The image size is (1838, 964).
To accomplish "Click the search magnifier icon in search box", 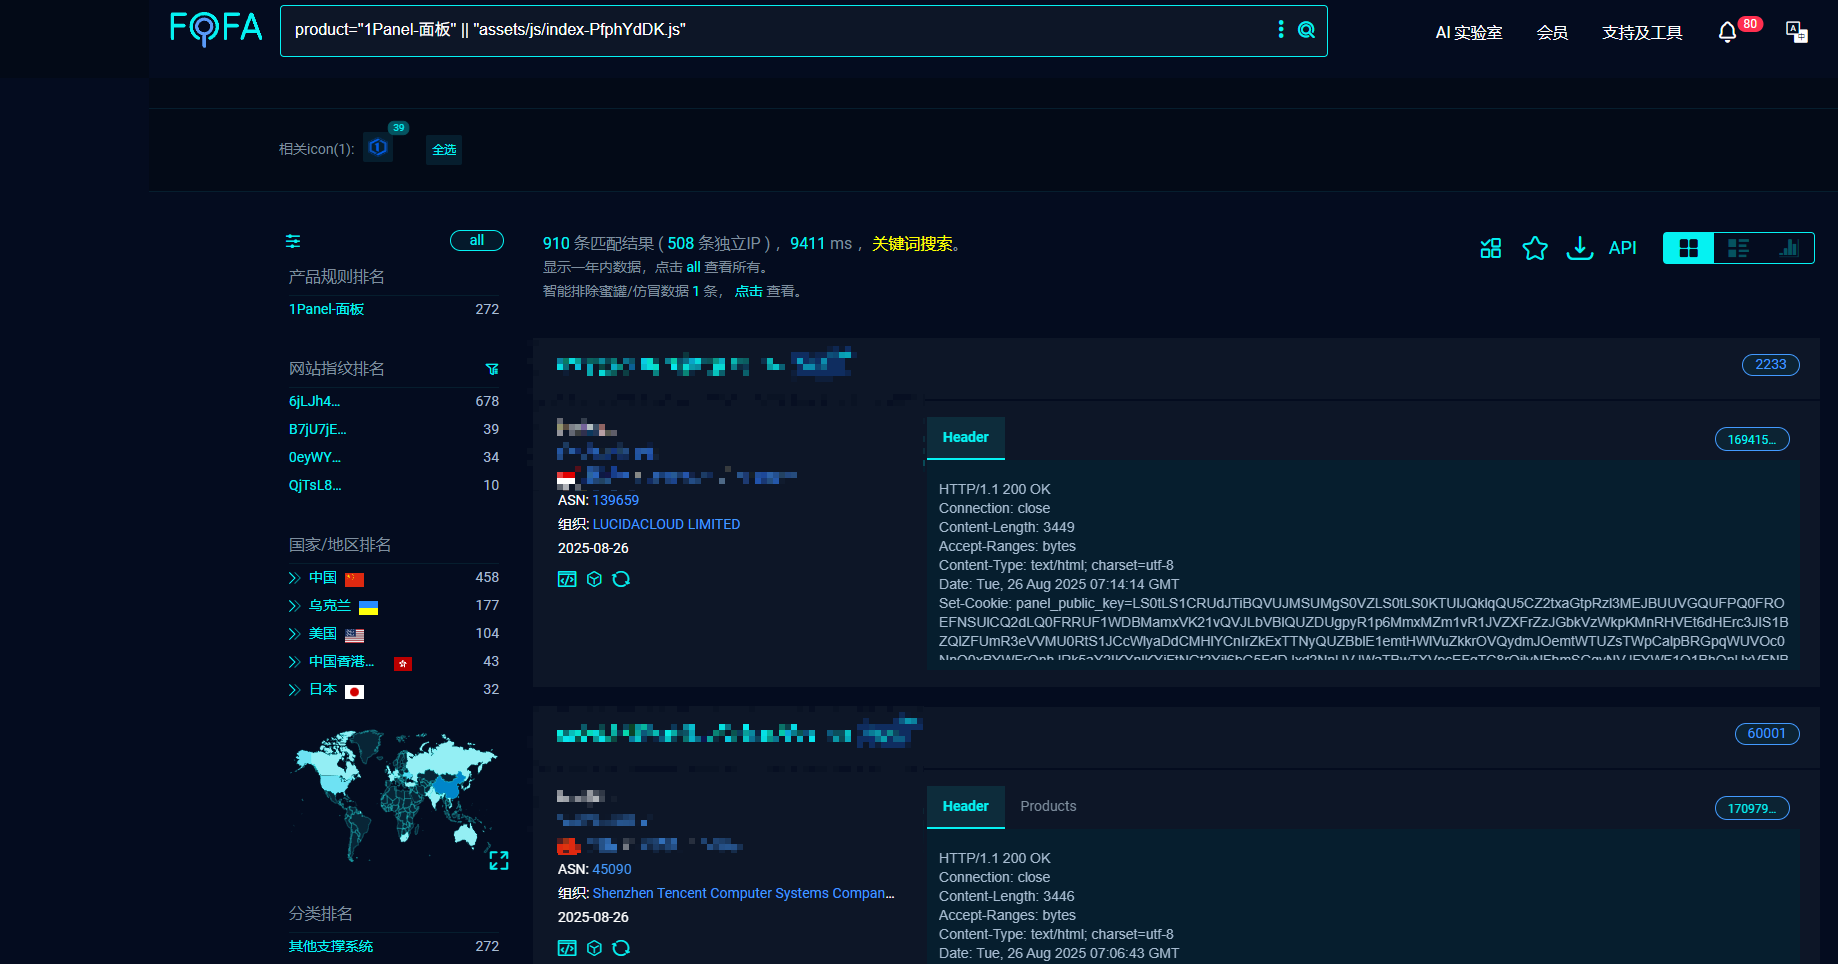I will click(1306, 30).
